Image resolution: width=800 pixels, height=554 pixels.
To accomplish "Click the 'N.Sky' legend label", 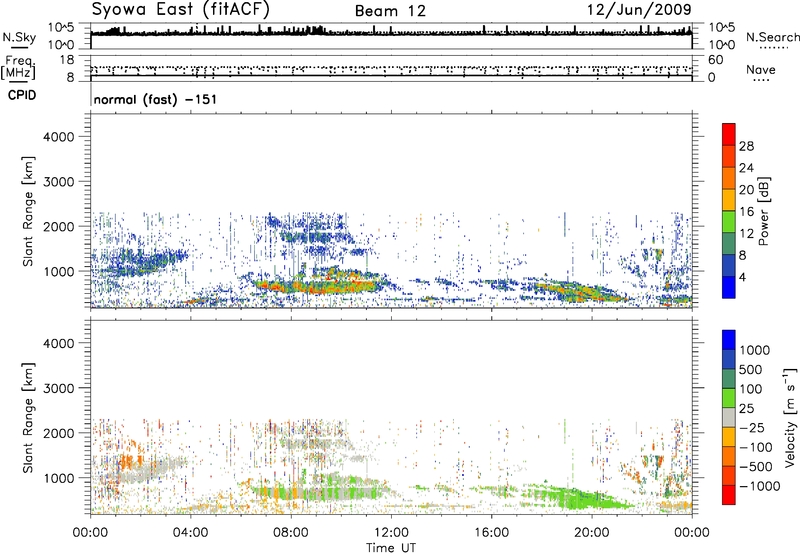I will 19,38.
